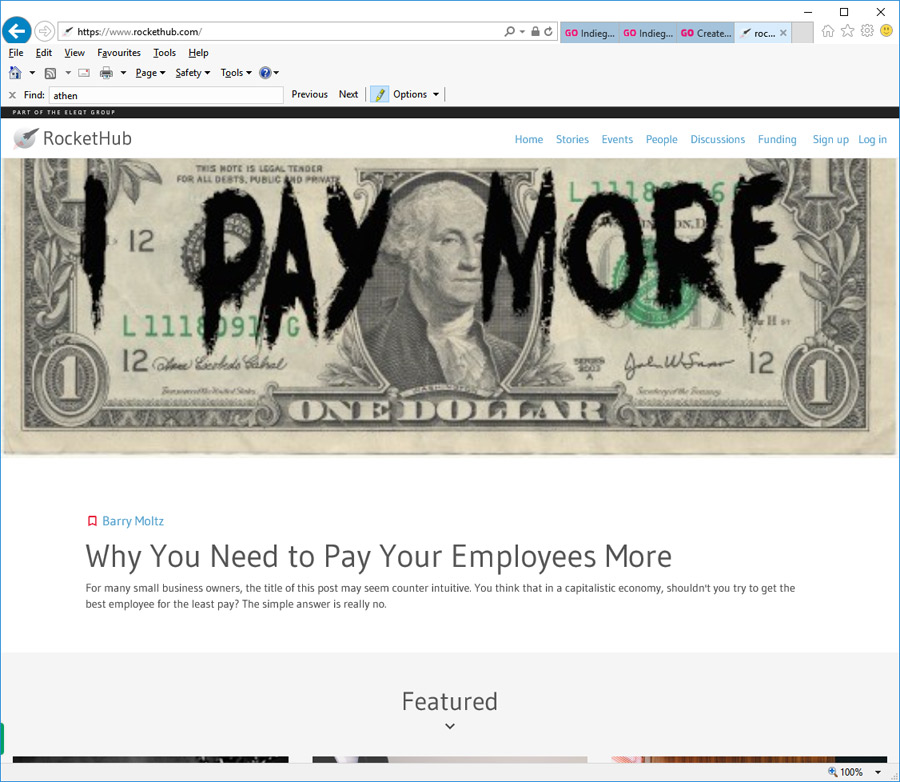The height and width of the screenshot is (782, 900).
Task: Open the Edit menu
Action: (44, 53)
